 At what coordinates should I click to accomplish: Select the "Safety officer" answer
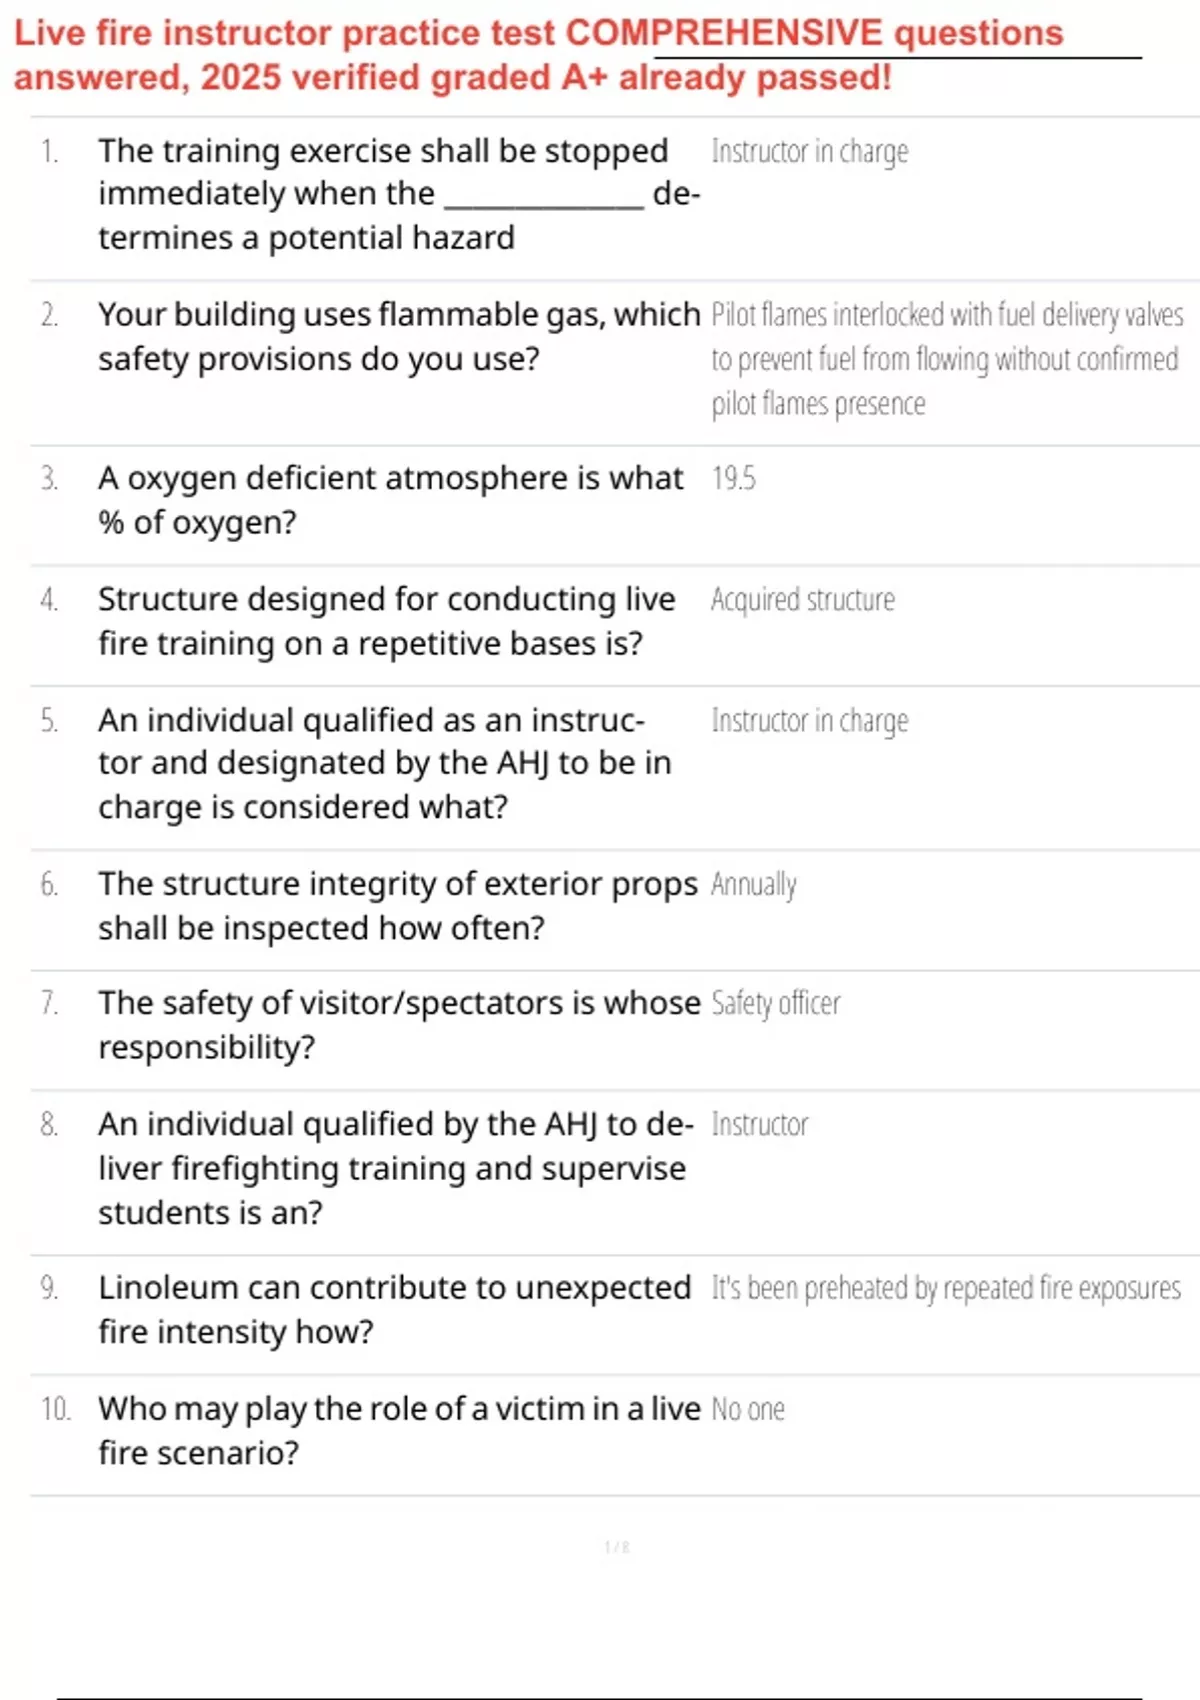[x=775, y=1004]
